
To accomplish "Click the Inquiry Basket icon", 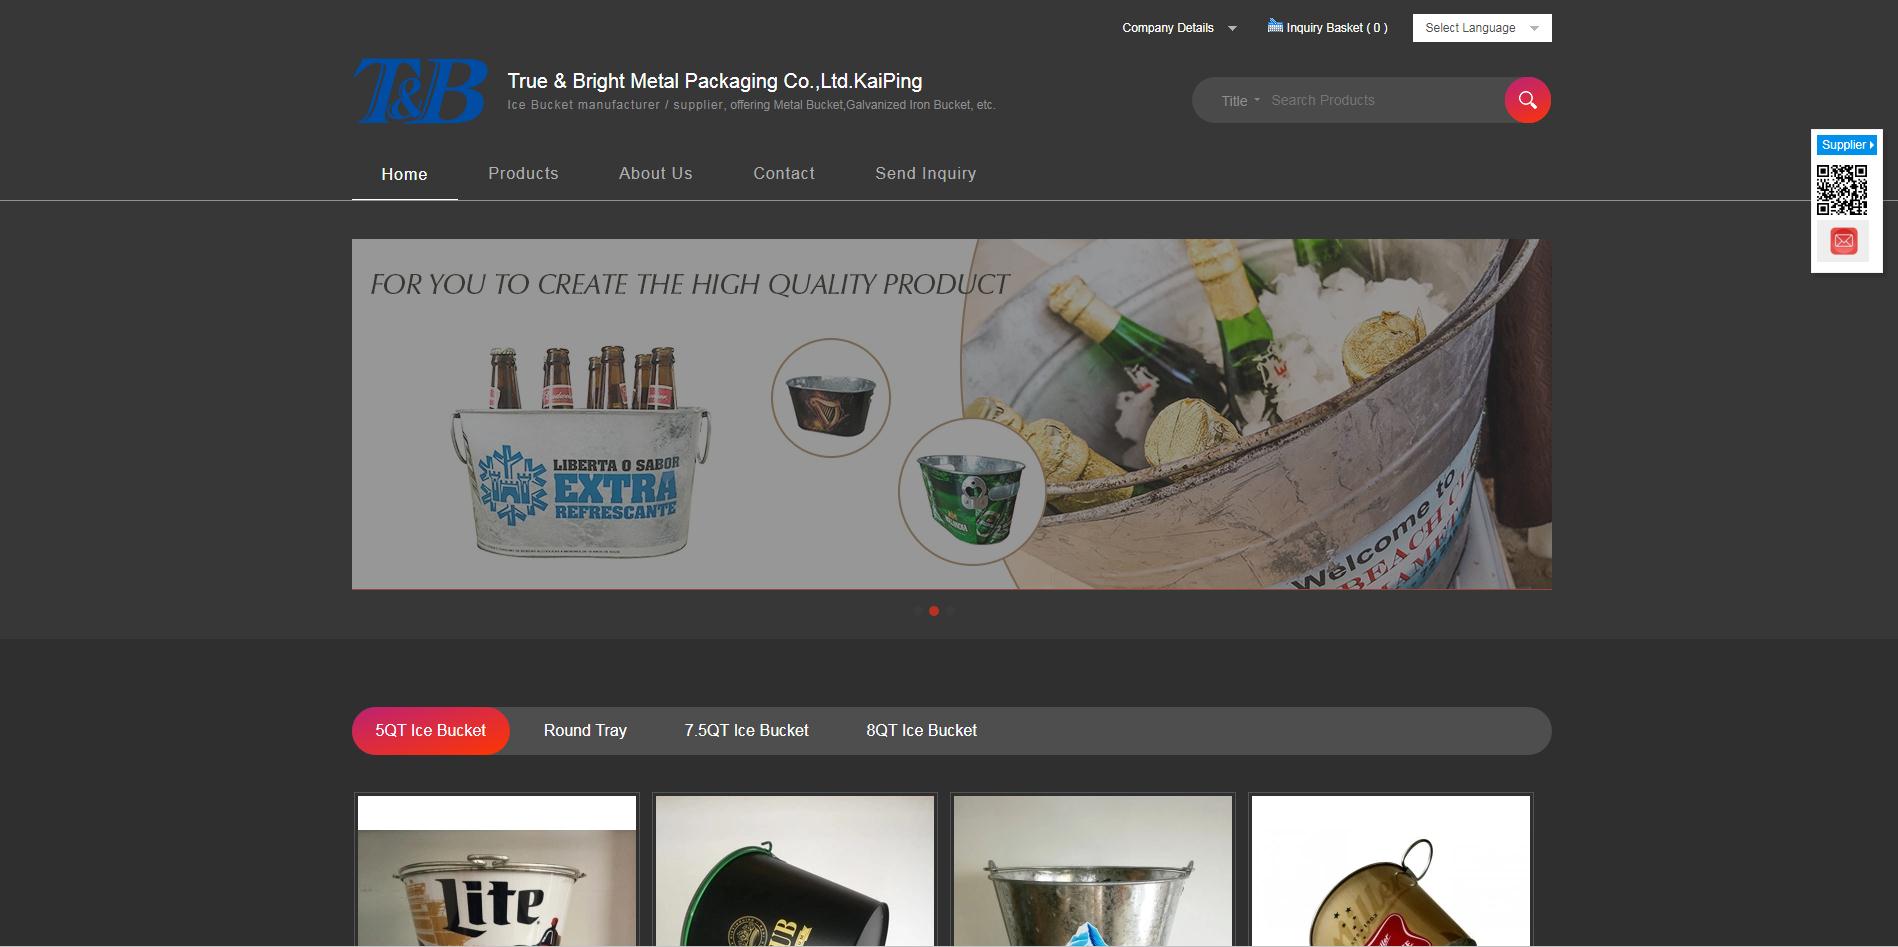I will [1275, 27].
